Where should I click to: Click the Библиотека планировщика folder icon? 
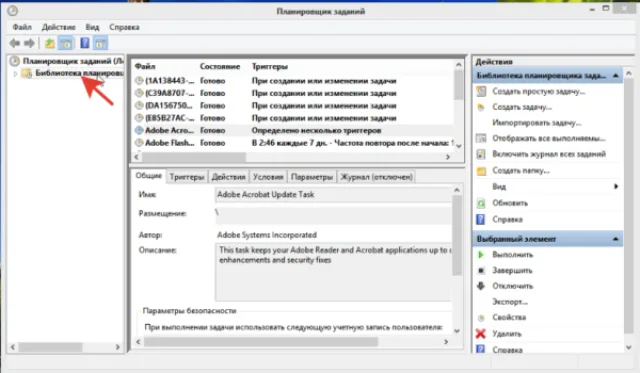27,73
